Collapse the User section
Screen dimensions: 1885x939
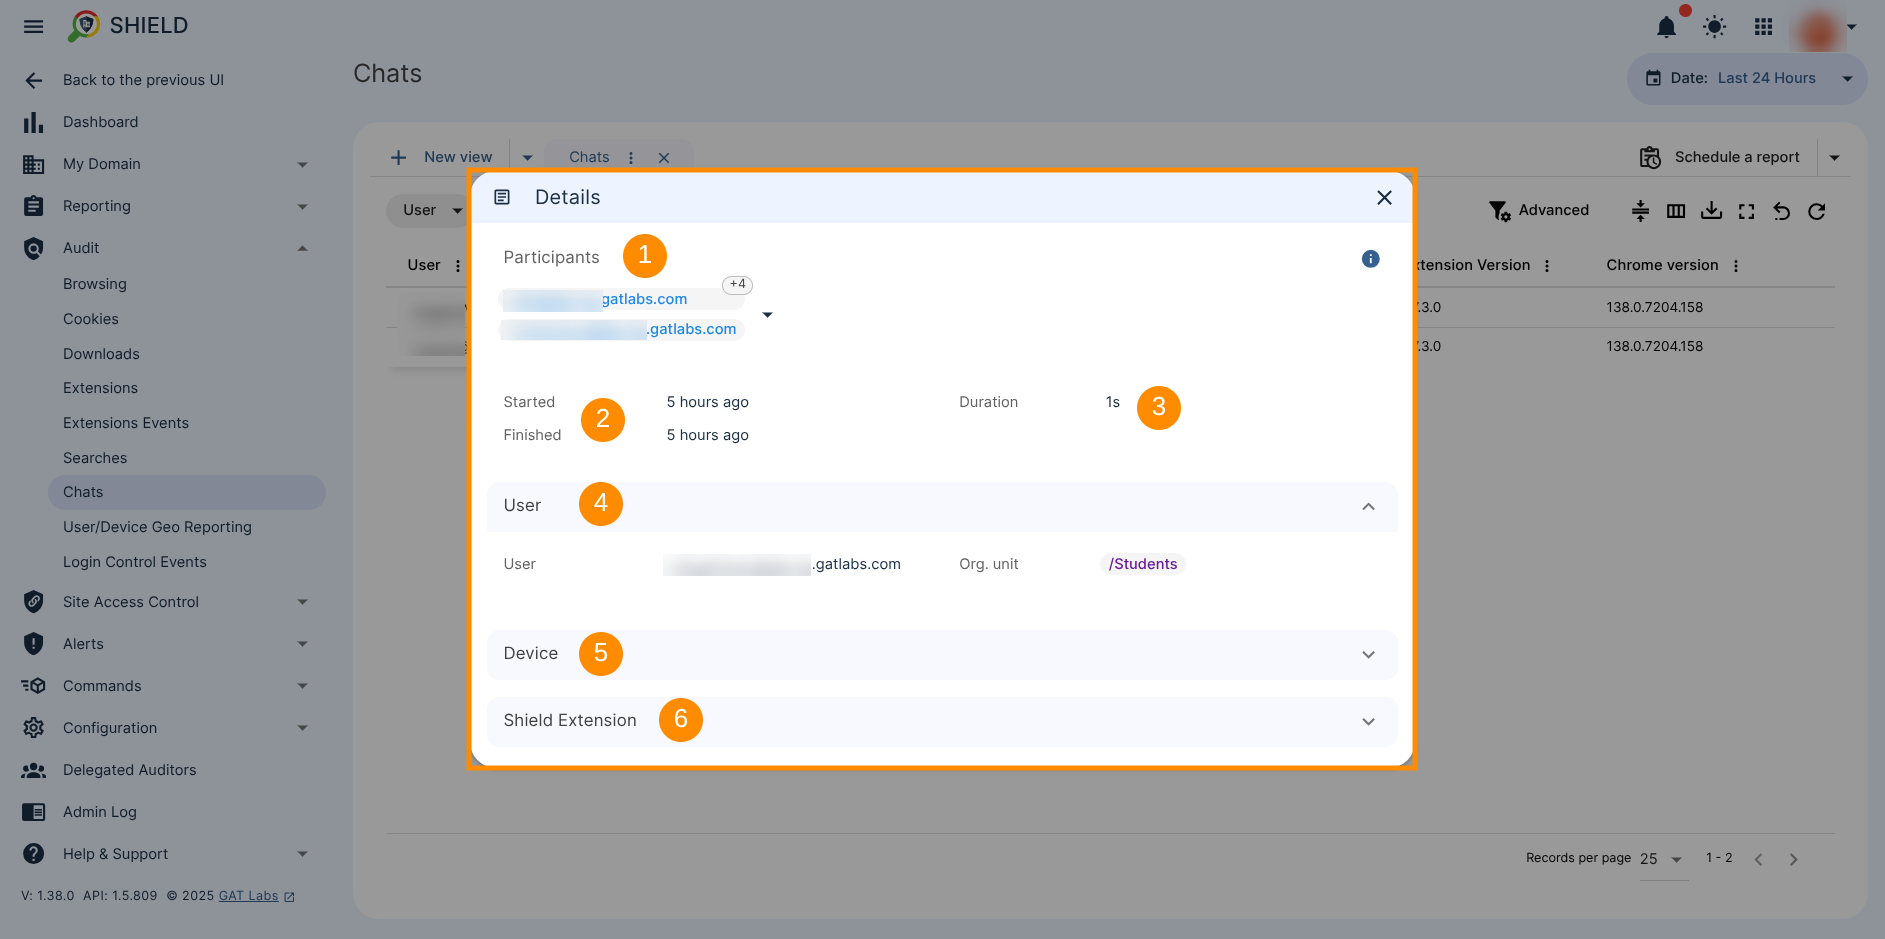[x=1368, y=507]
